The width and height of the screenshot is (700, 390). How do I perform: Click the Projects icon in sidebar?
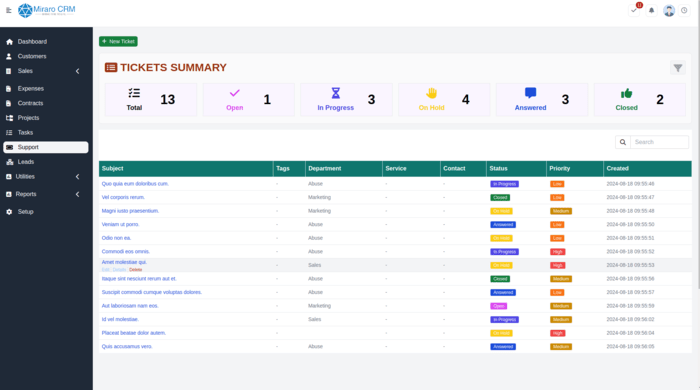pos(9,118)
